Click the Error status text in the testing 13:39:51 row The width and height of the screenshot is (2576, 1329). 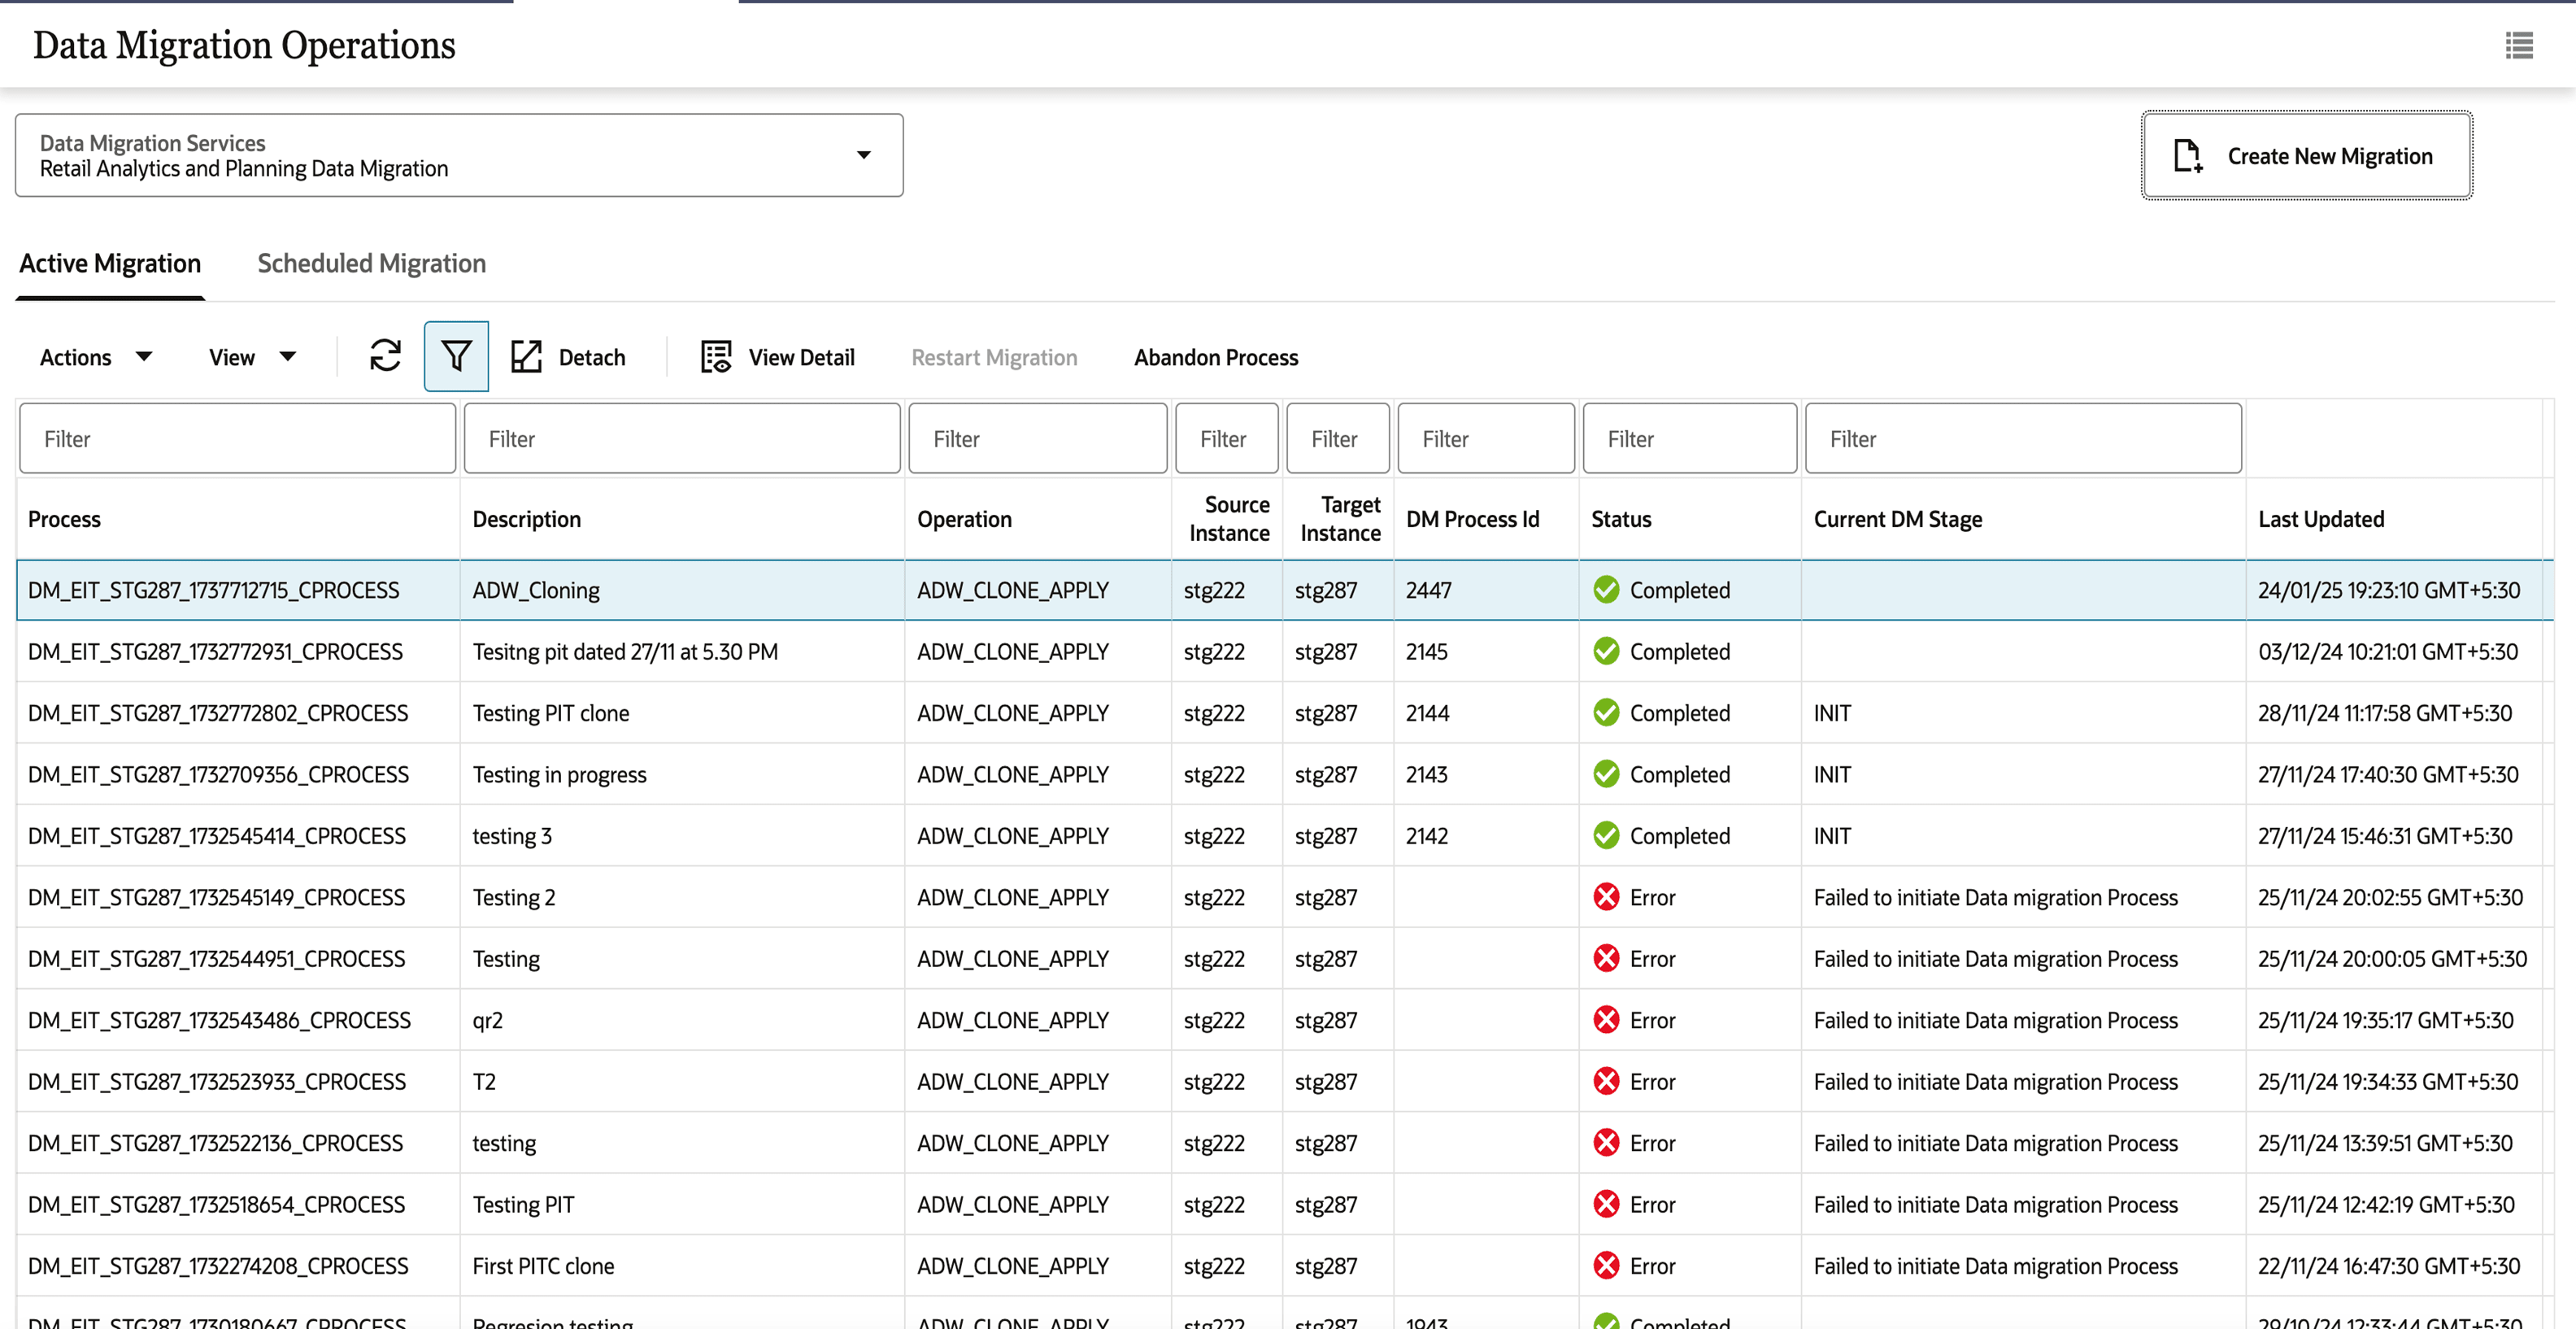[1652, 1143]
